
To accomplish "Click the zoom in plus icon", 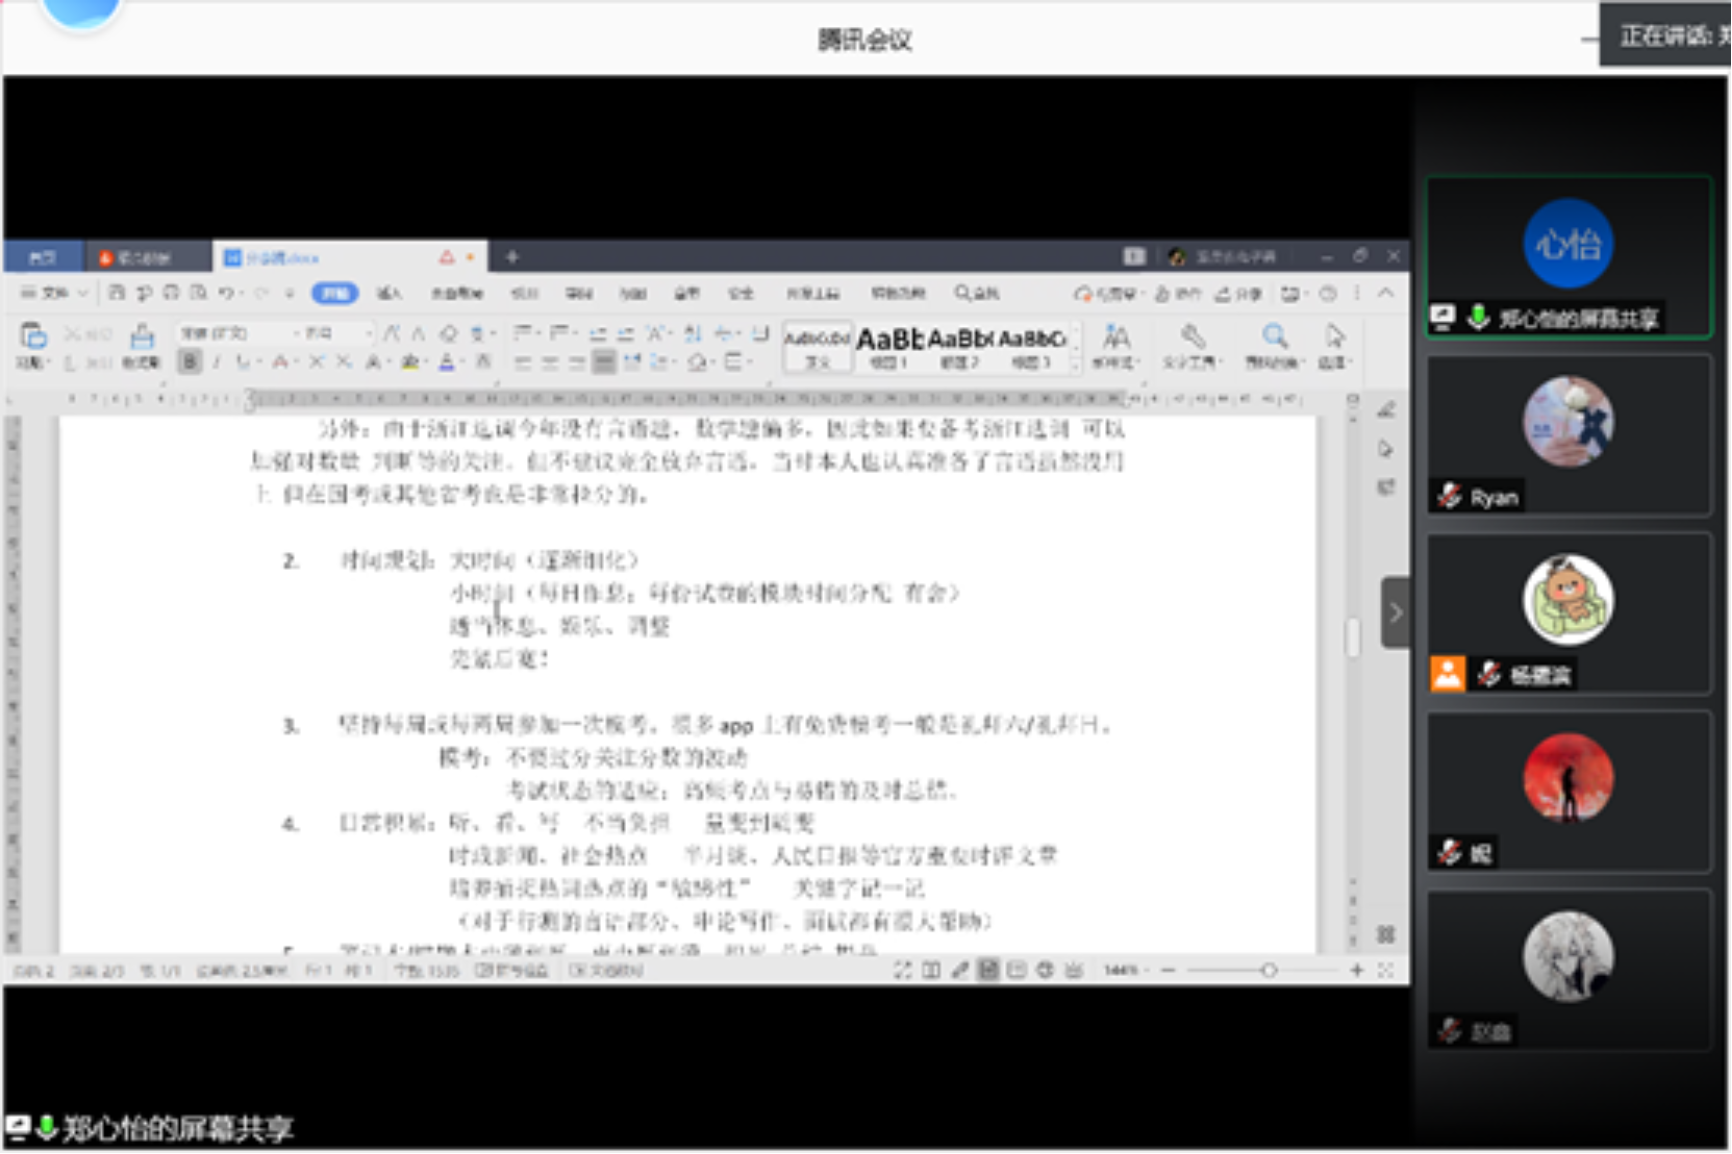I will tap(1357, 970).
